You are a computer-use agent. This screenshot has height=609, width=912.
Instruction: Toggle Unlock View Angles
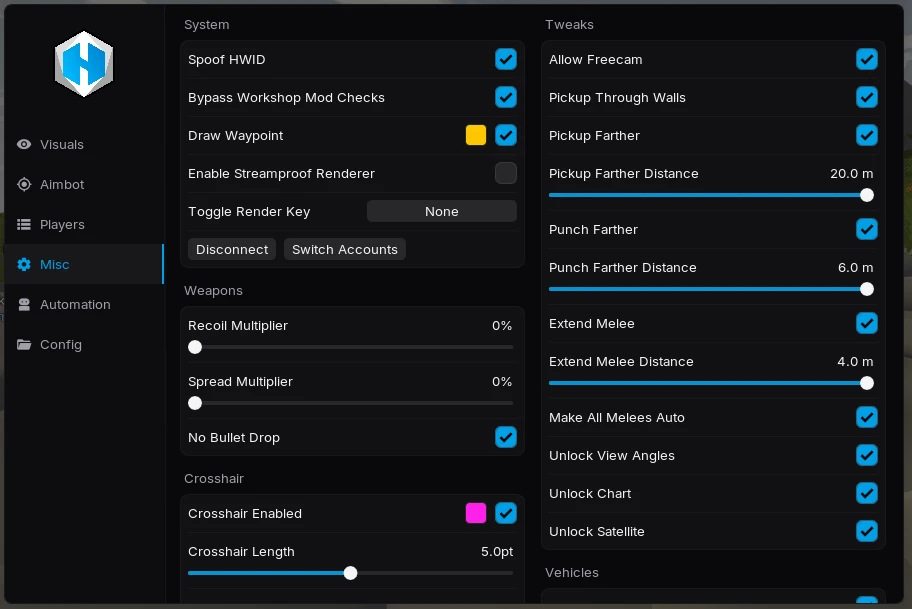coord(867,455)
